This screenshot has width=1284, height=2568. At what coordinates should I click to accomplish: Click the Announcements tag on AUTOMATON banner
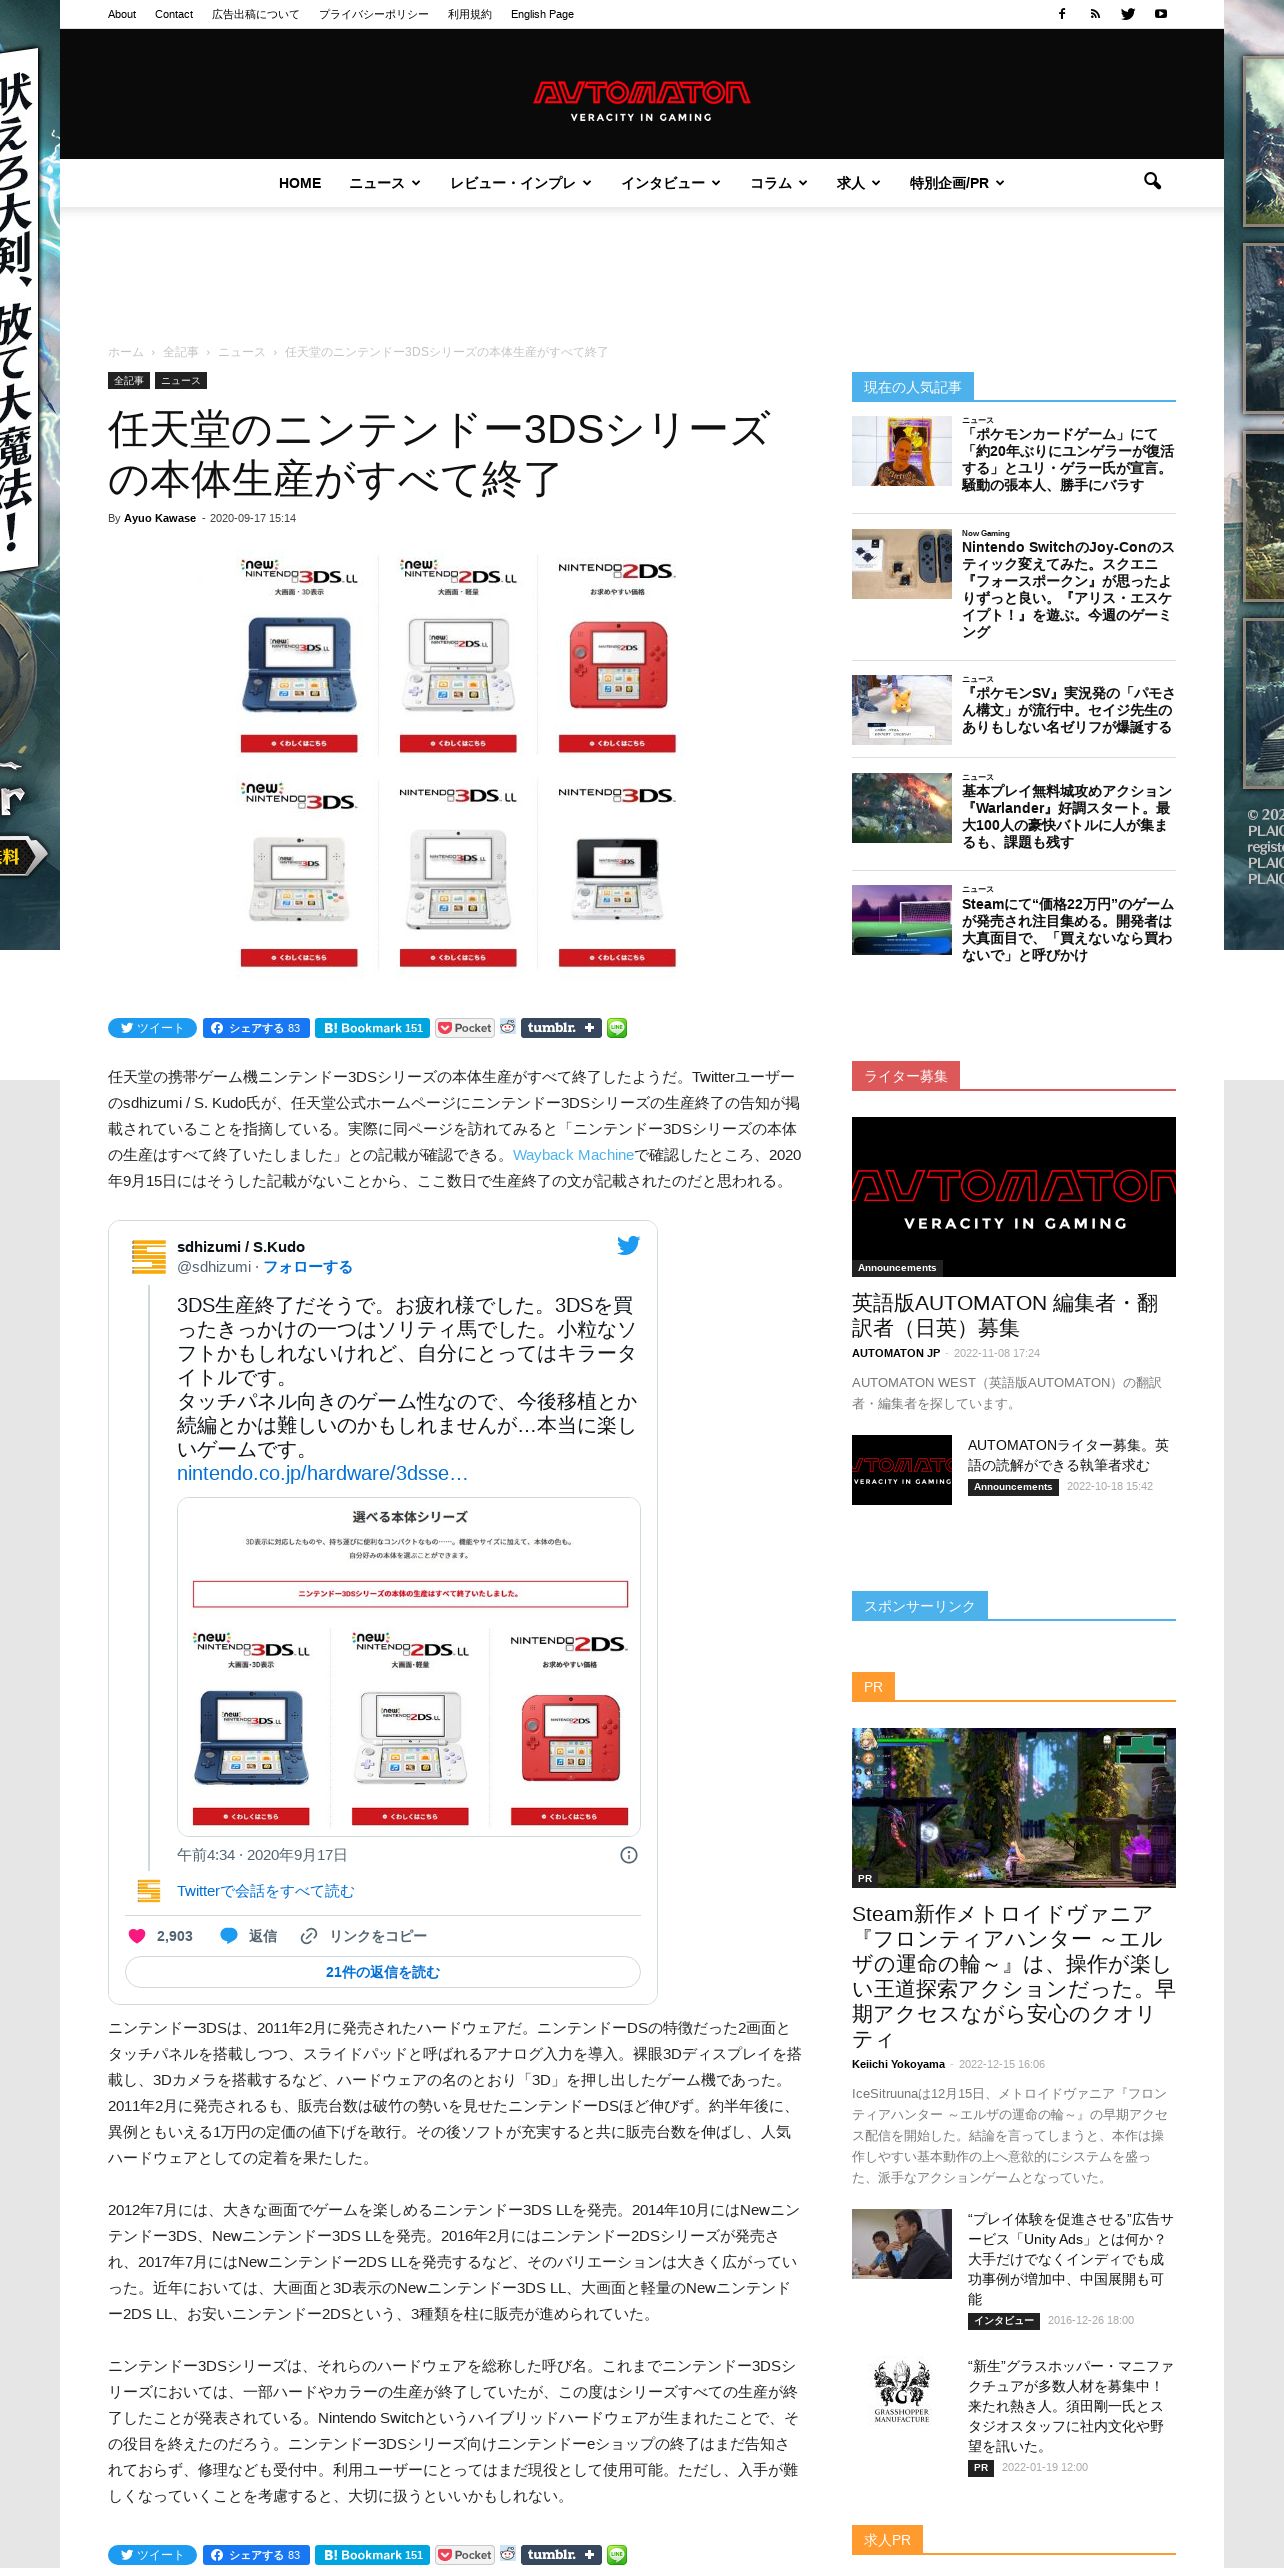897,1267
